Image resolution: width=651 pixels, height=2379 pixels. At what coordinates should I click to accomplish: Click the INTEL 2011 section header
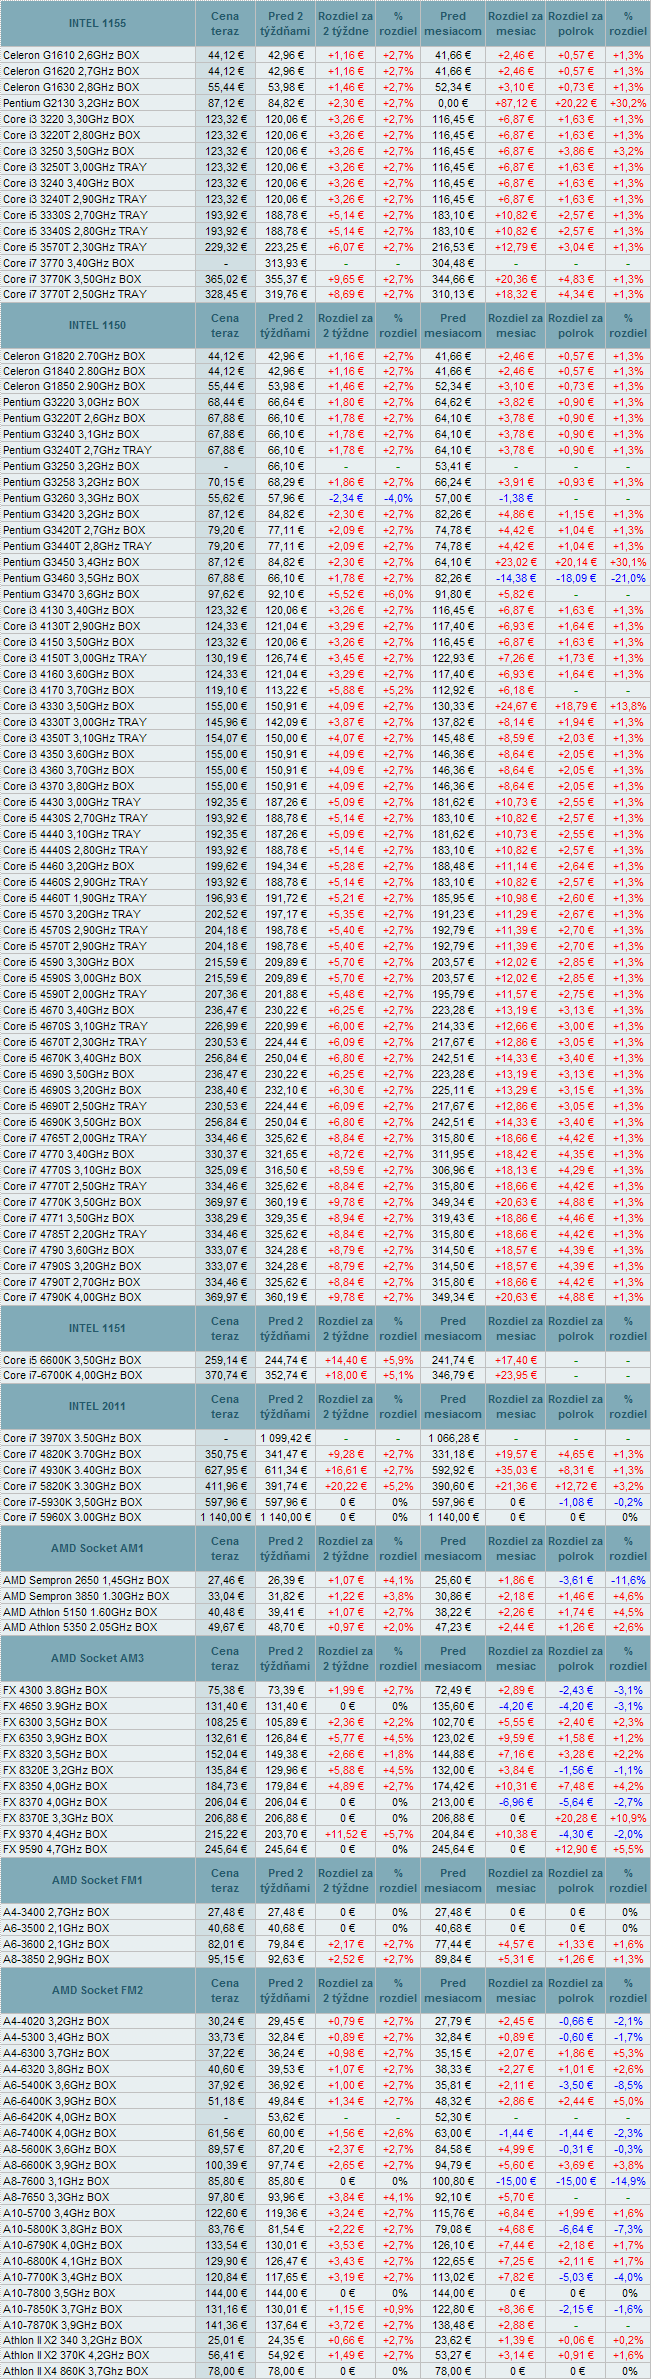coord(97,1406)
